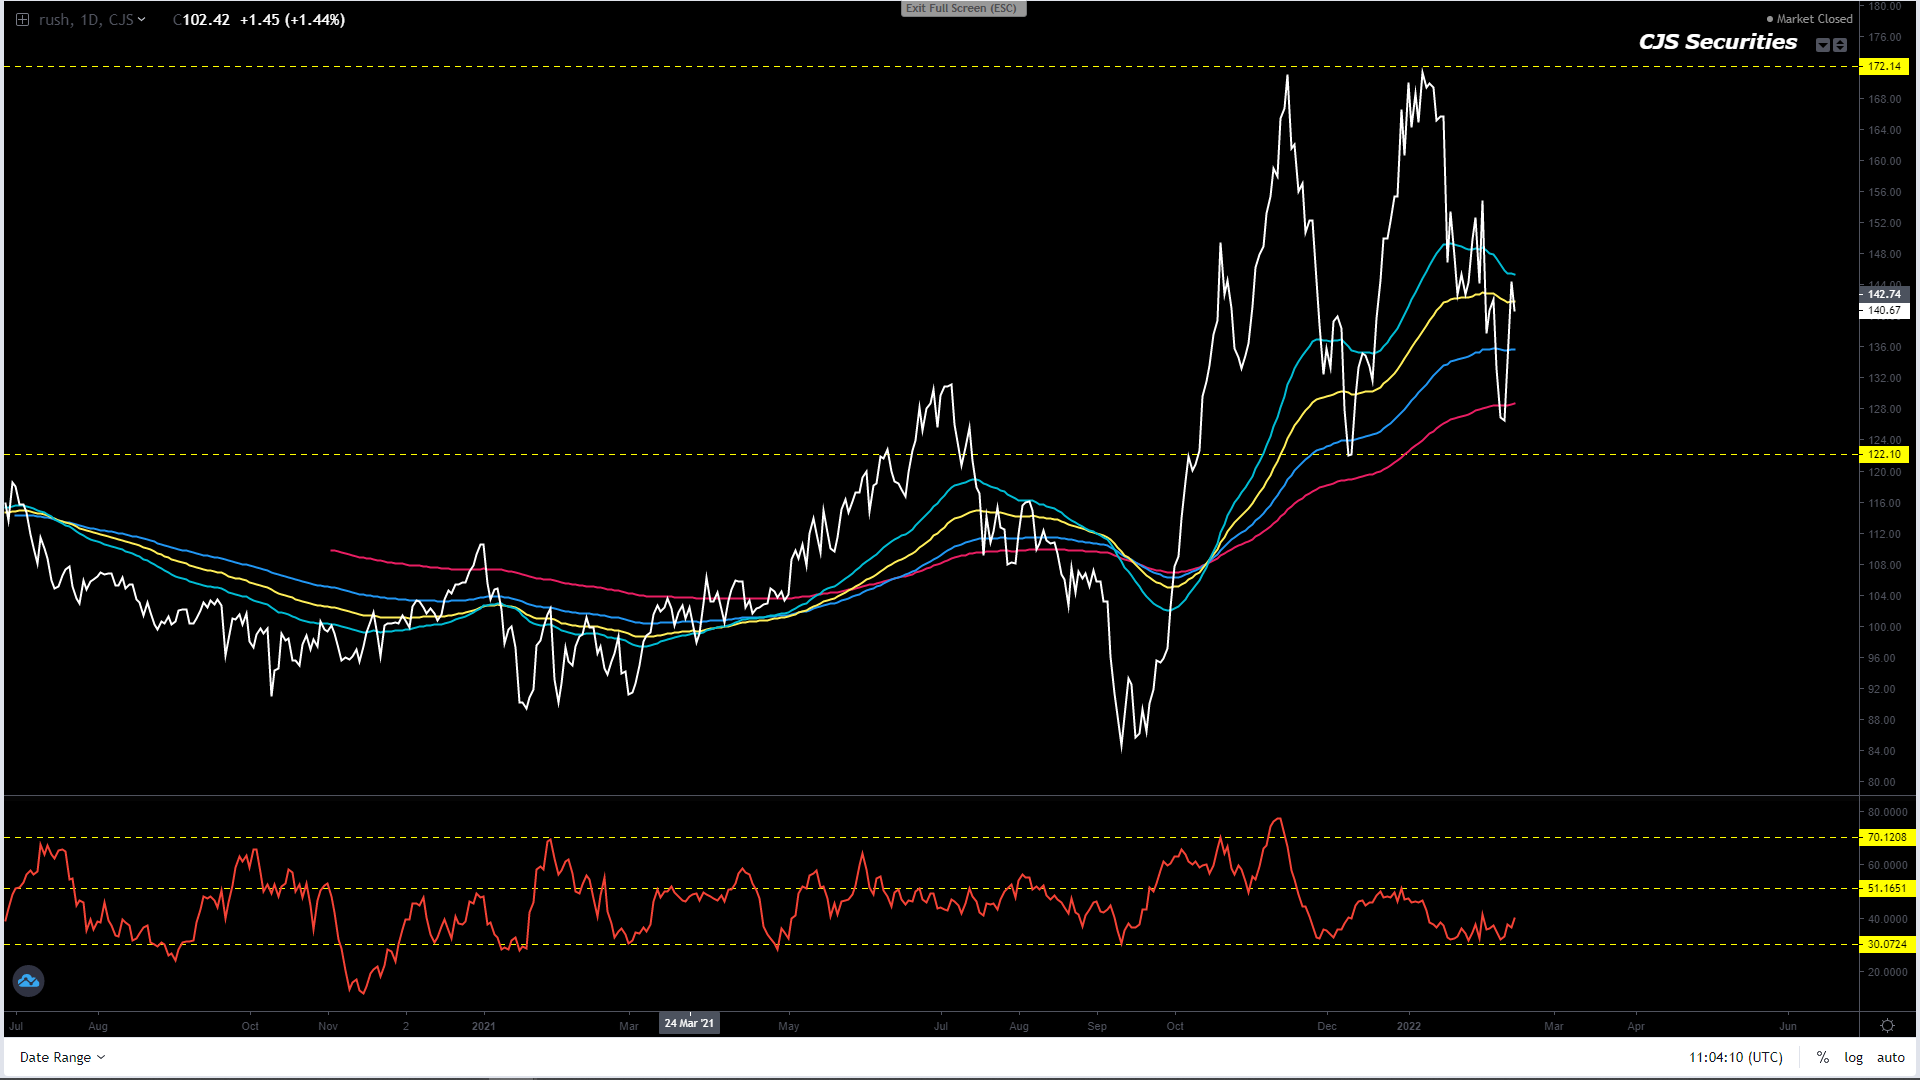Click the 70.1208 RSI level label

click(x=1886, y=837)
